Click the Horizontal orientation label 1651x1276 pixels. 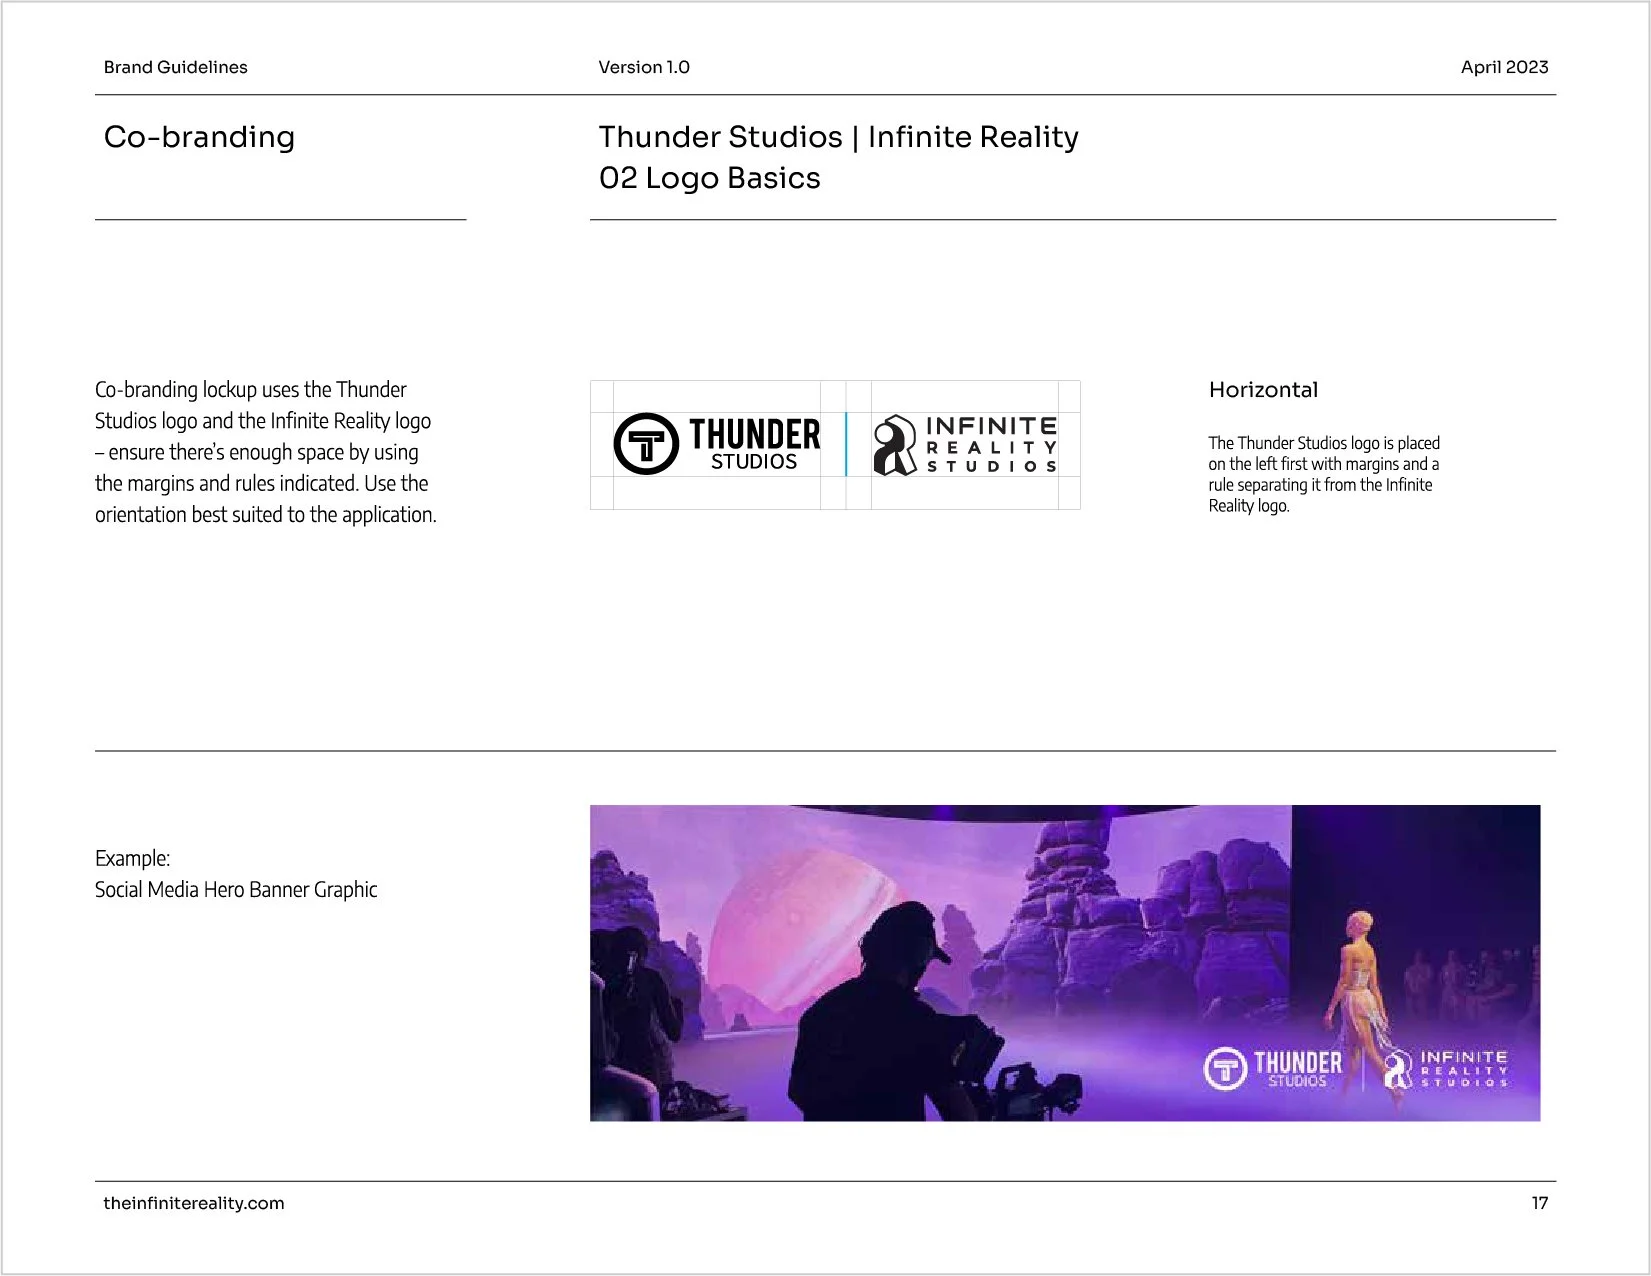(1264, 390)
